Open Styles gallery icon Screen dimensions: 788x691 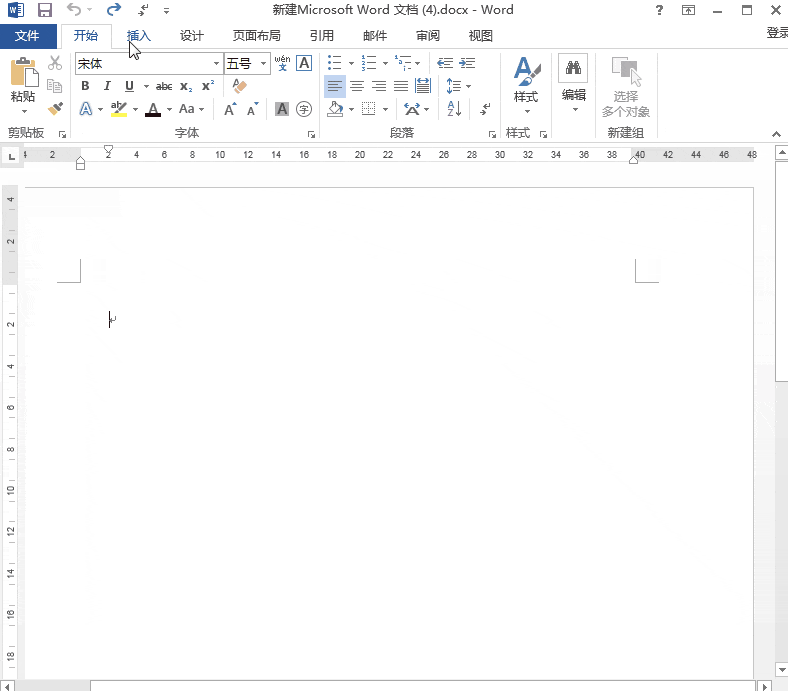pos(527,71)
